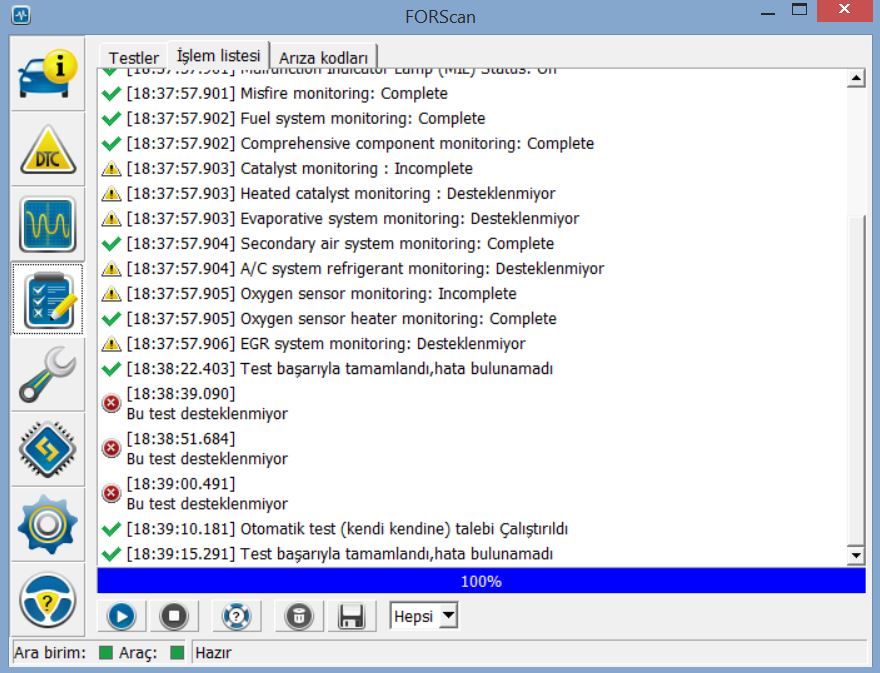Click the green check beside Otomatik test entry
Viewport: 880px width, 673px height.
[111, 529]
